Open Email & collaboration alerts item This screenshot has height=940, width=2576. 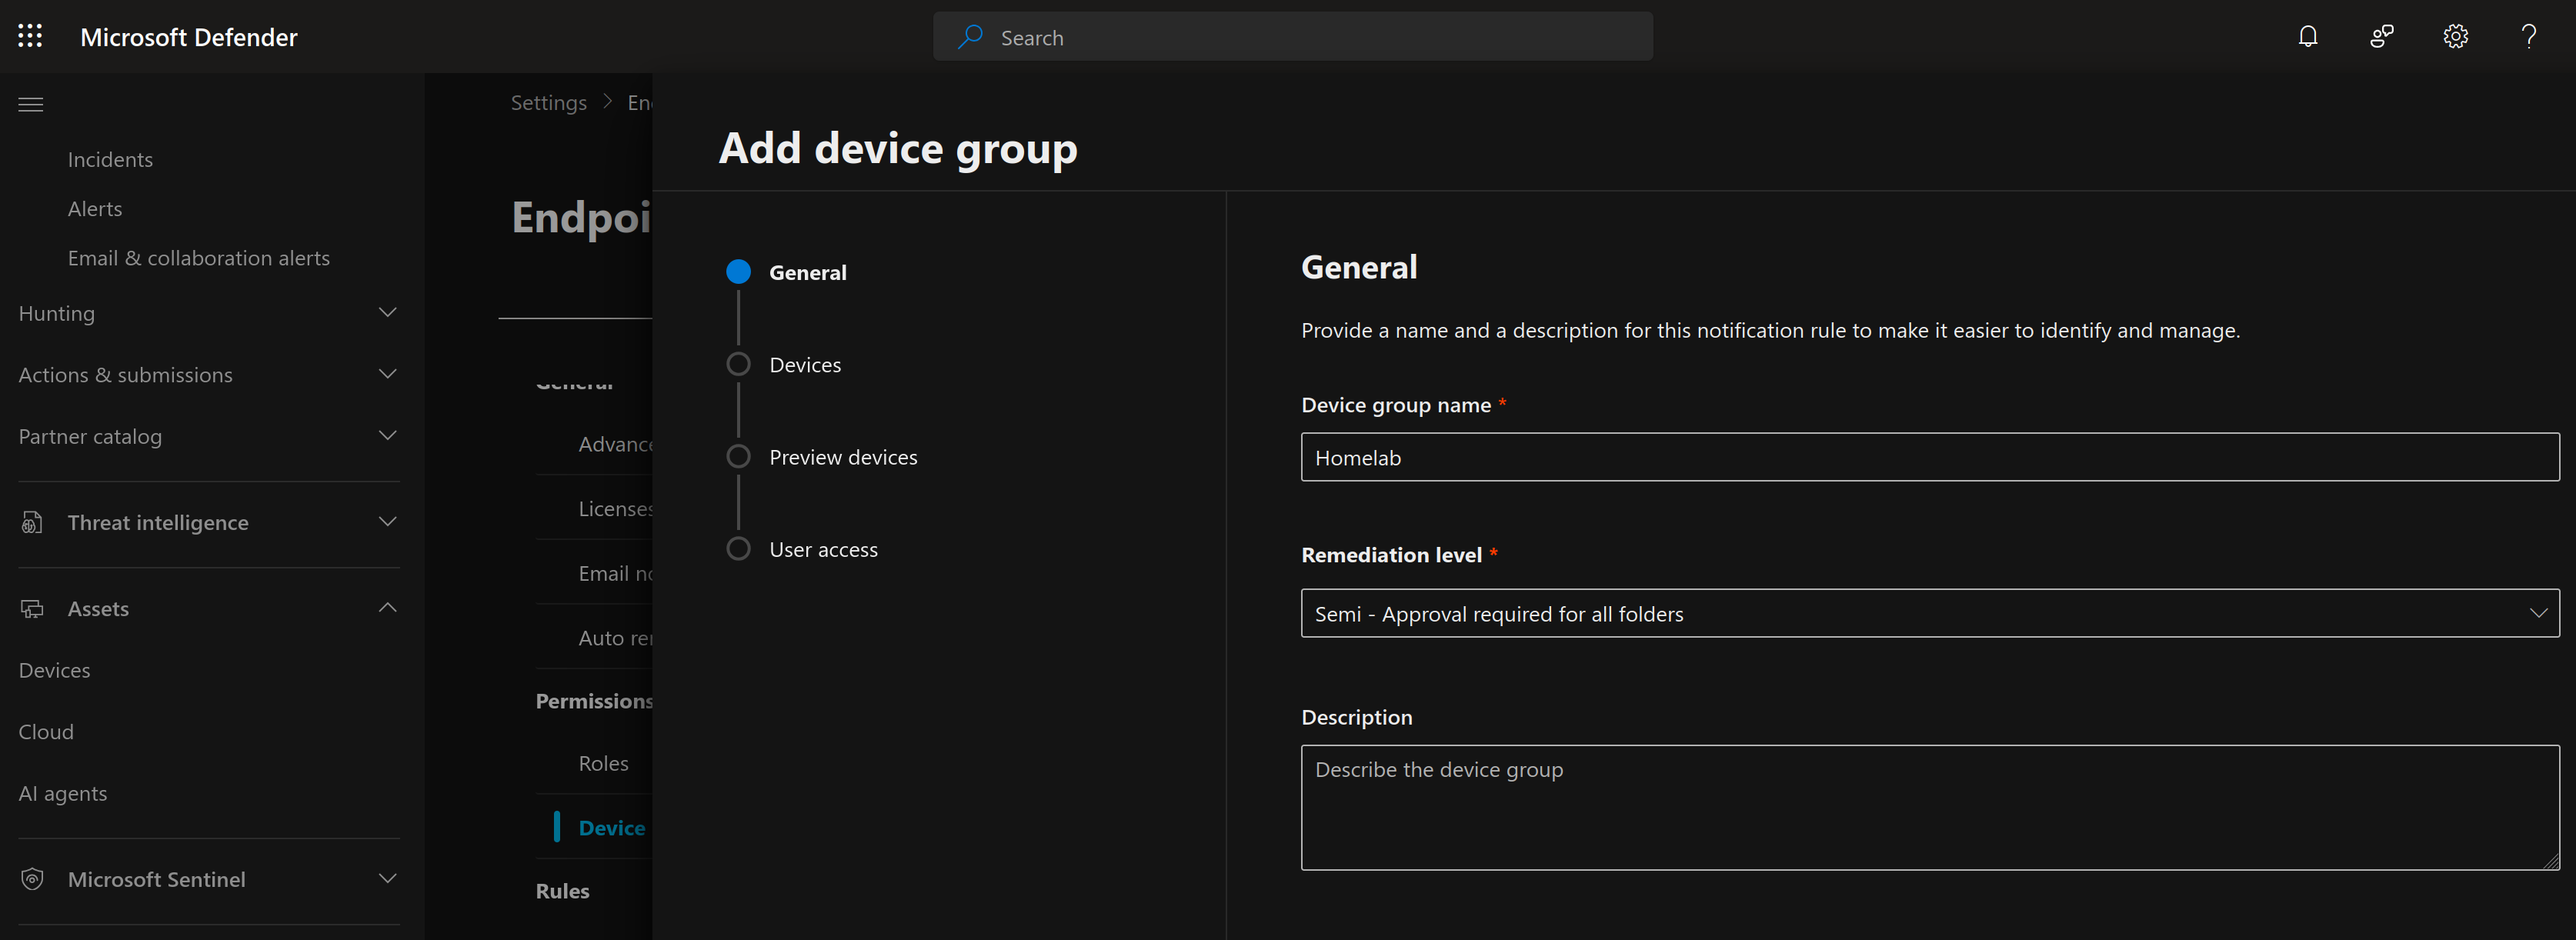pyautogui.click(x=198, y=258)
